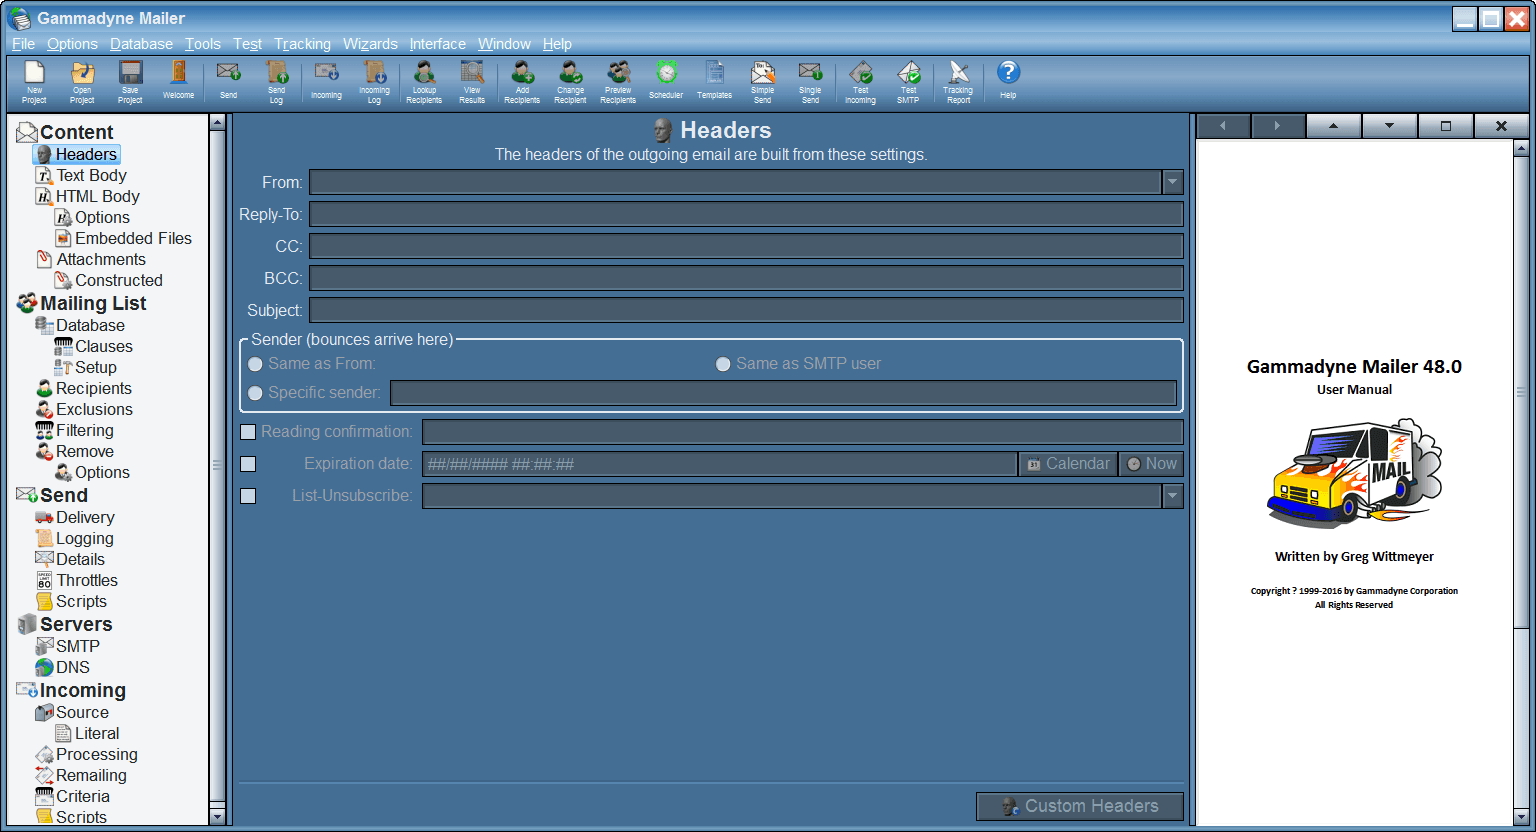This screenshot has height=832, width=1536.
Task: Go back in the manual panel
Action: (1222, 126)
